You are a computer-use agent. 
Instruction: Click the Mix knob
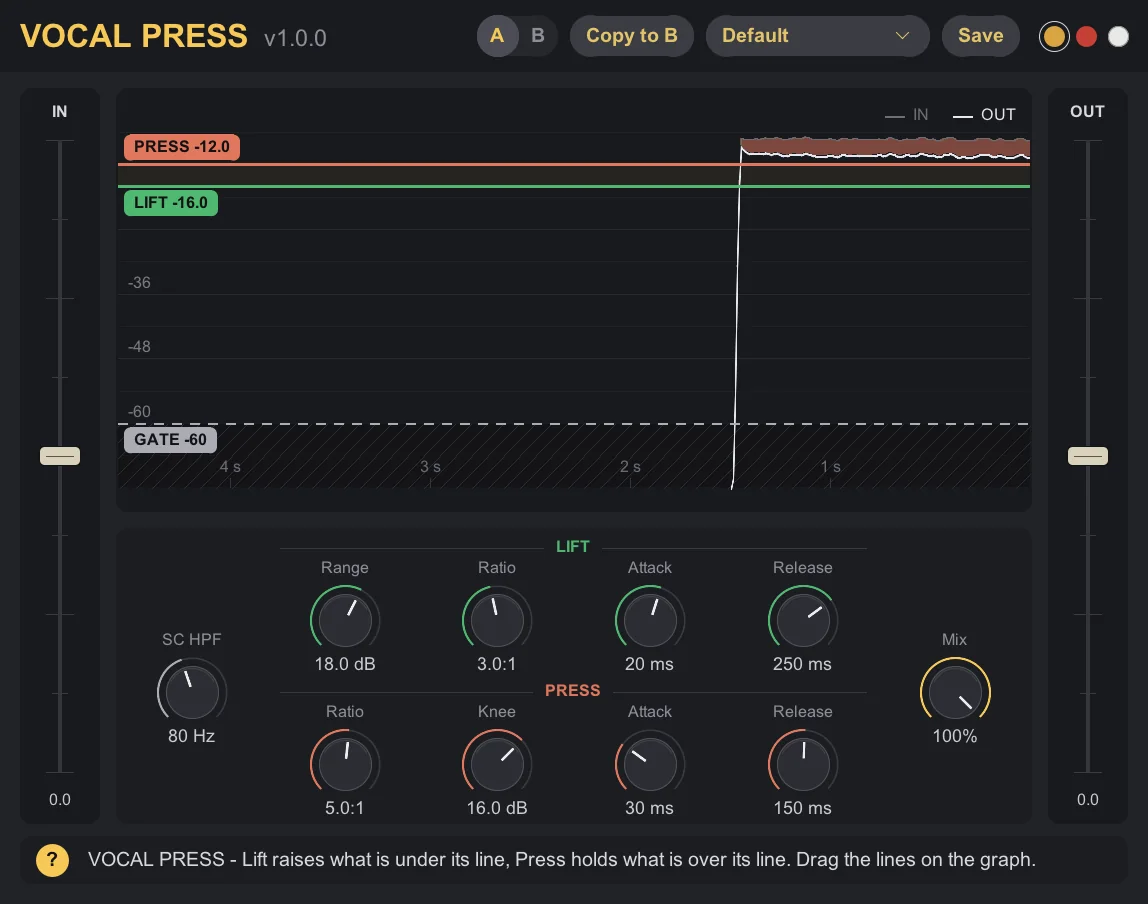point(955,692)
